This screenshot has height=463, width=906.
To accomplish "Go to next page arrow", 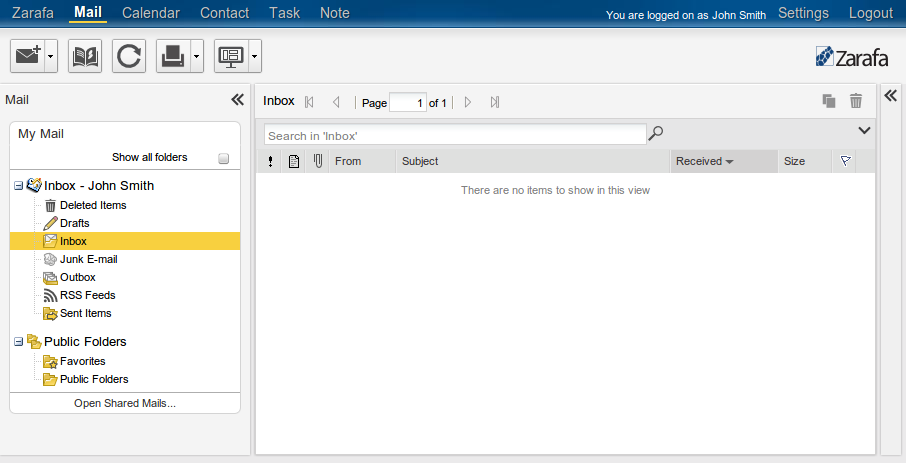I will point(468,102).
